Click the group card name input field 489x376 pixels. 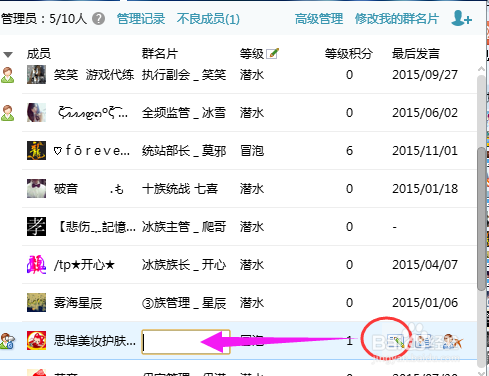click(x=186, y=342)
